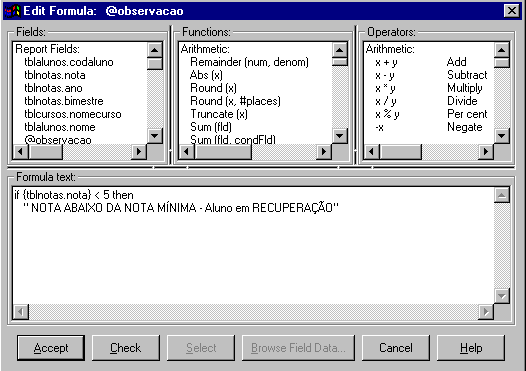Select Sum (fld, condFld) function
Image resolution: width=526 pixels, height=371 pixels.
coord(233,140)
